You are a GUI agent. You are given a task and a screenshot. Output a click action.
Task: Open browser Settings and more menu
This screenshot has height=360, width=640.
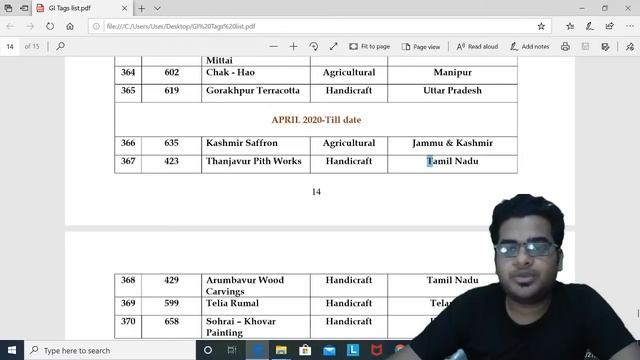point(629,26)
